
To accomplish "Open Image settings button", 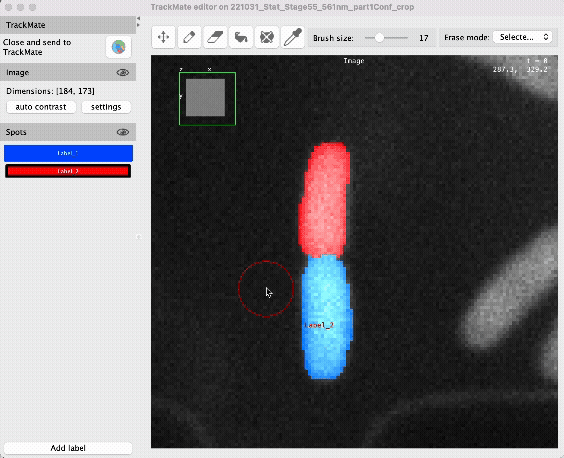I will pos(106,107).
